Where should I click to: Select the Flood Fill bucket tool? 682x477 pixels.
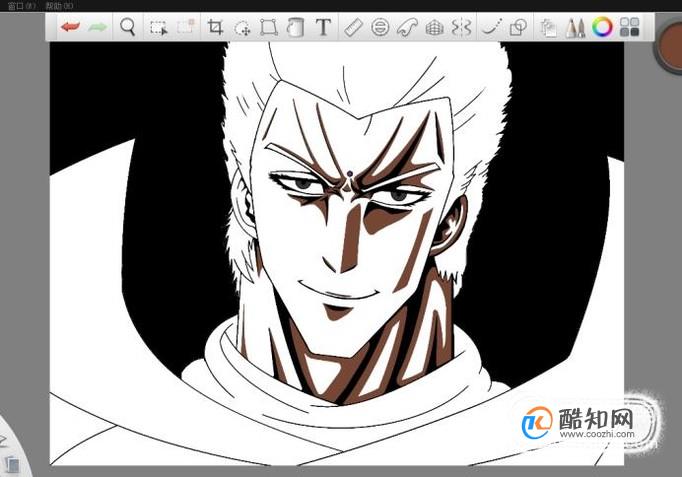coord(295,27)
